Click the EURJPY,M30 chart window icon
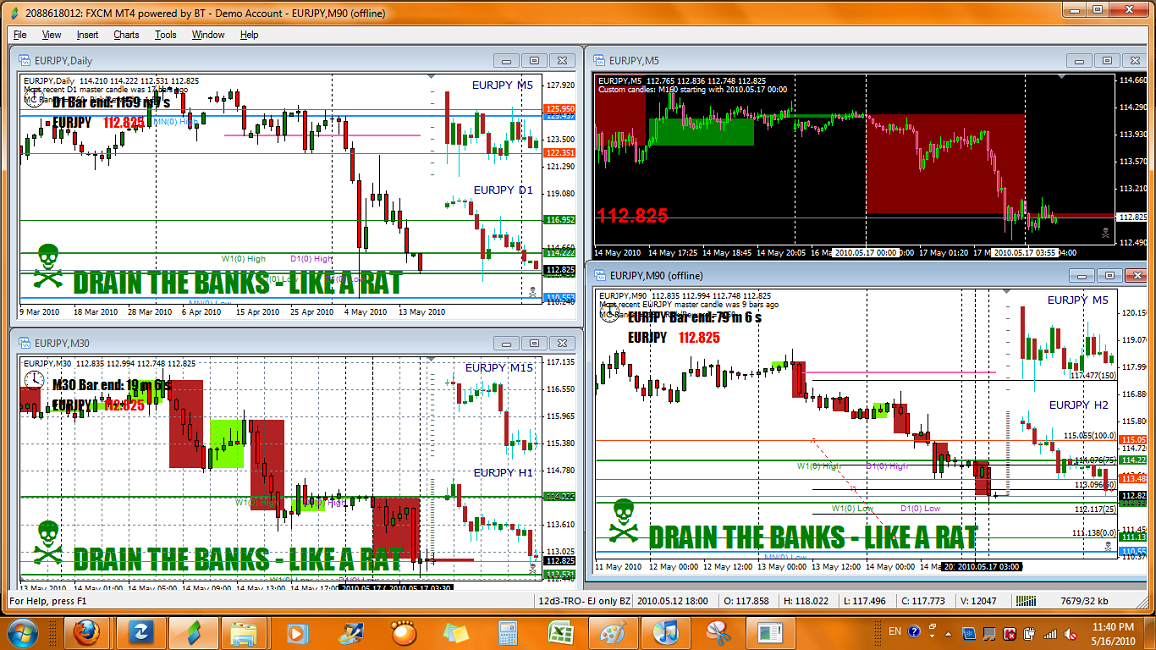This screenshot has width=1156, height=650. pos(24,343)
